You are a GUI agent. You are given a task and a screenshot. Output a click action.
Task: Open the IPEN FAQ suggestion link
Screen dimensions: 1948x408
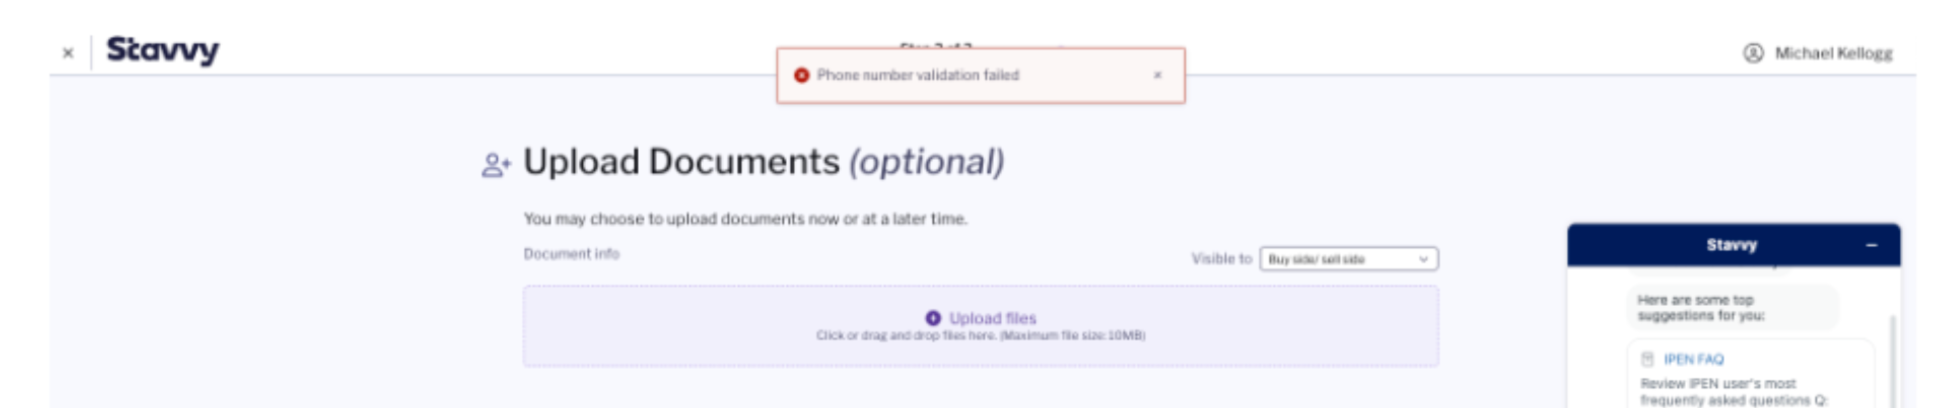[1693, 359]
